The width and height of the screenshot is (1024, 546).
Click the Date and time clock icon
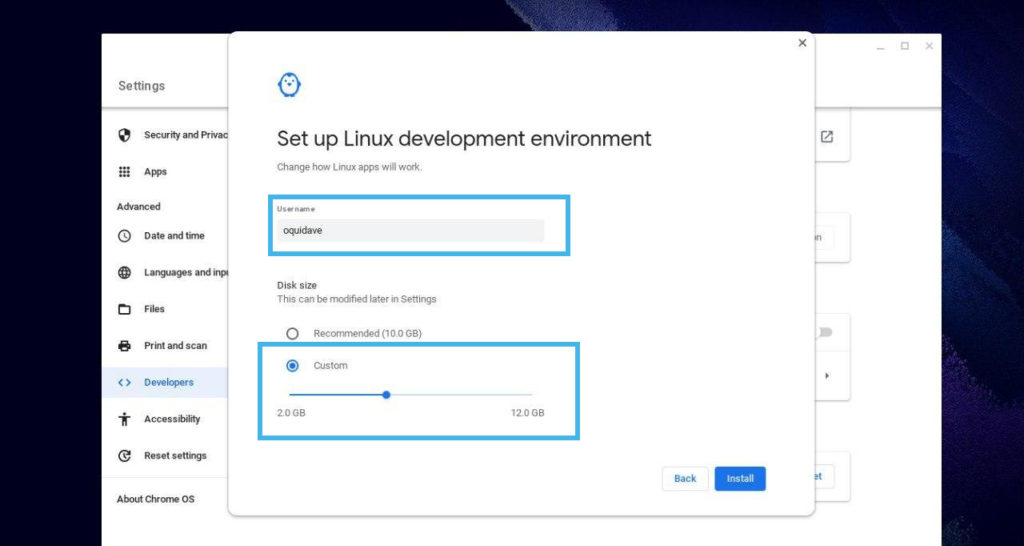pos(124,236)
